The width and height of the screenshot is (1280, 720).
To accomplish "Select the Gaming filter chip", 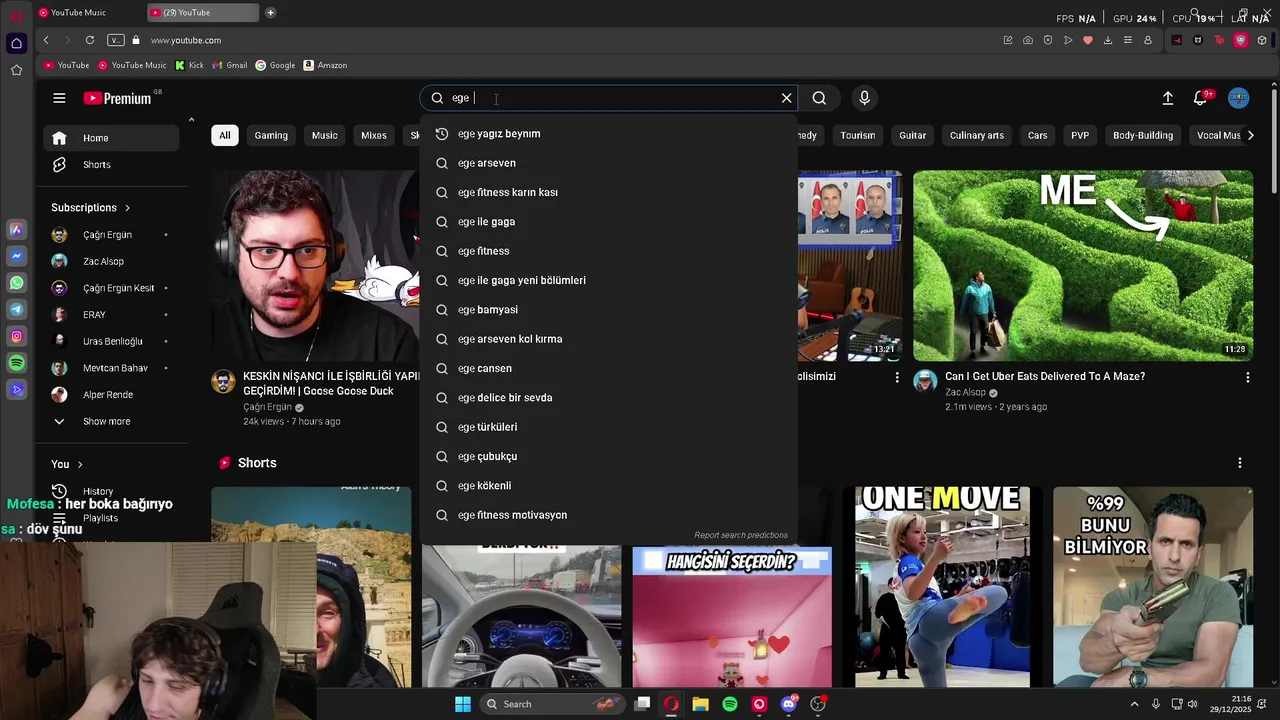I will pos(271,135).
